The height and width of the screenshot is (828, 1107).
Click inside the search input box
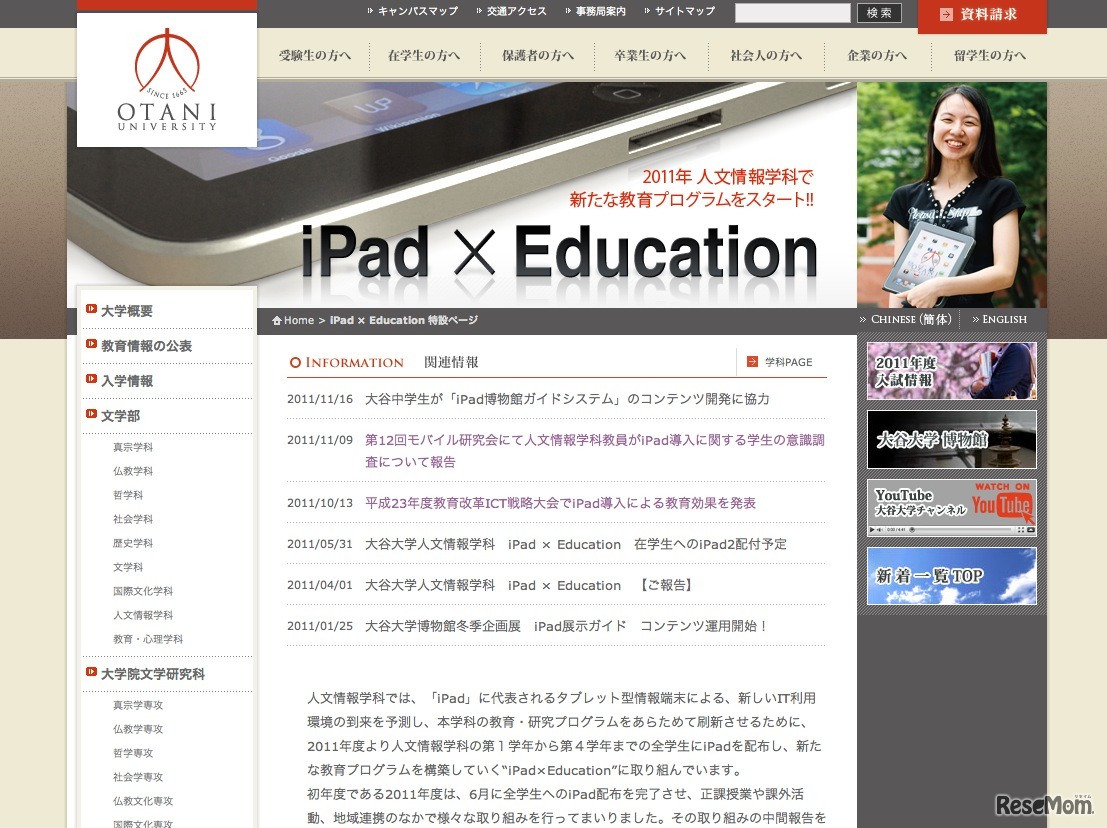coord(792,13)
